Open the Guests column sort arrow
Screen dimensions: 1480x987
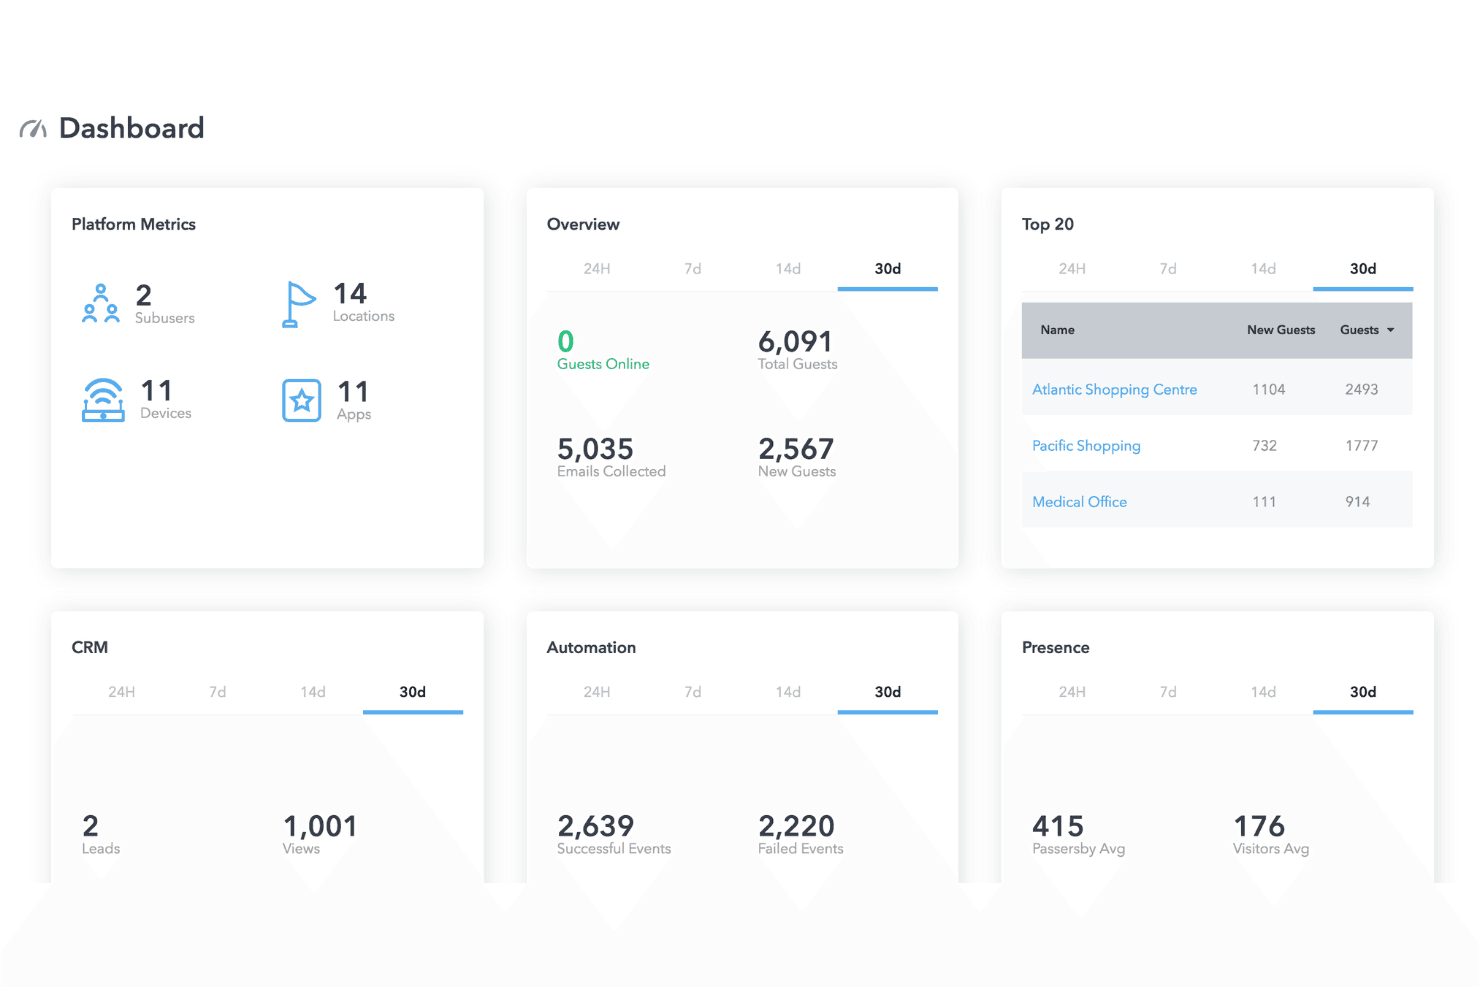point(1390,330)
